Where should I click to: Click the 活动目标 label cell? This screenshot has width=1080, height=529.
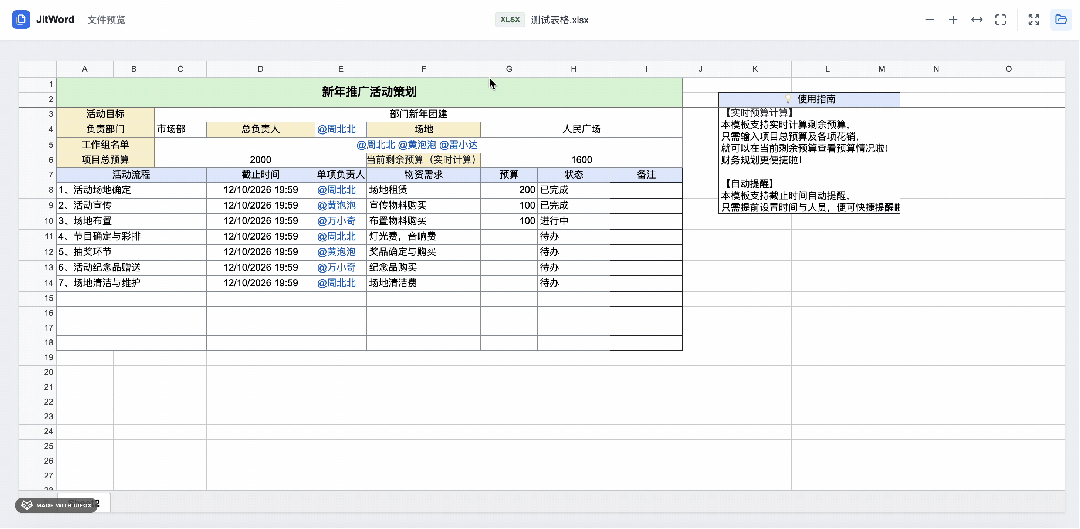(105, 114)
